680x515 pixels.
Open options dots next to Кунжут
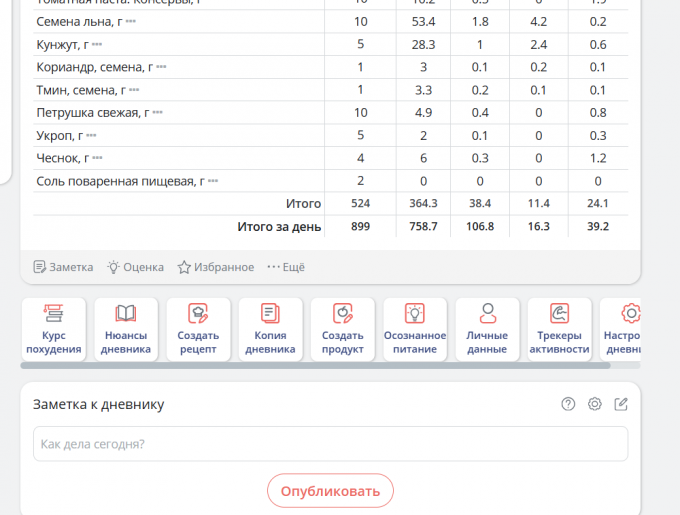coord(97,45)
